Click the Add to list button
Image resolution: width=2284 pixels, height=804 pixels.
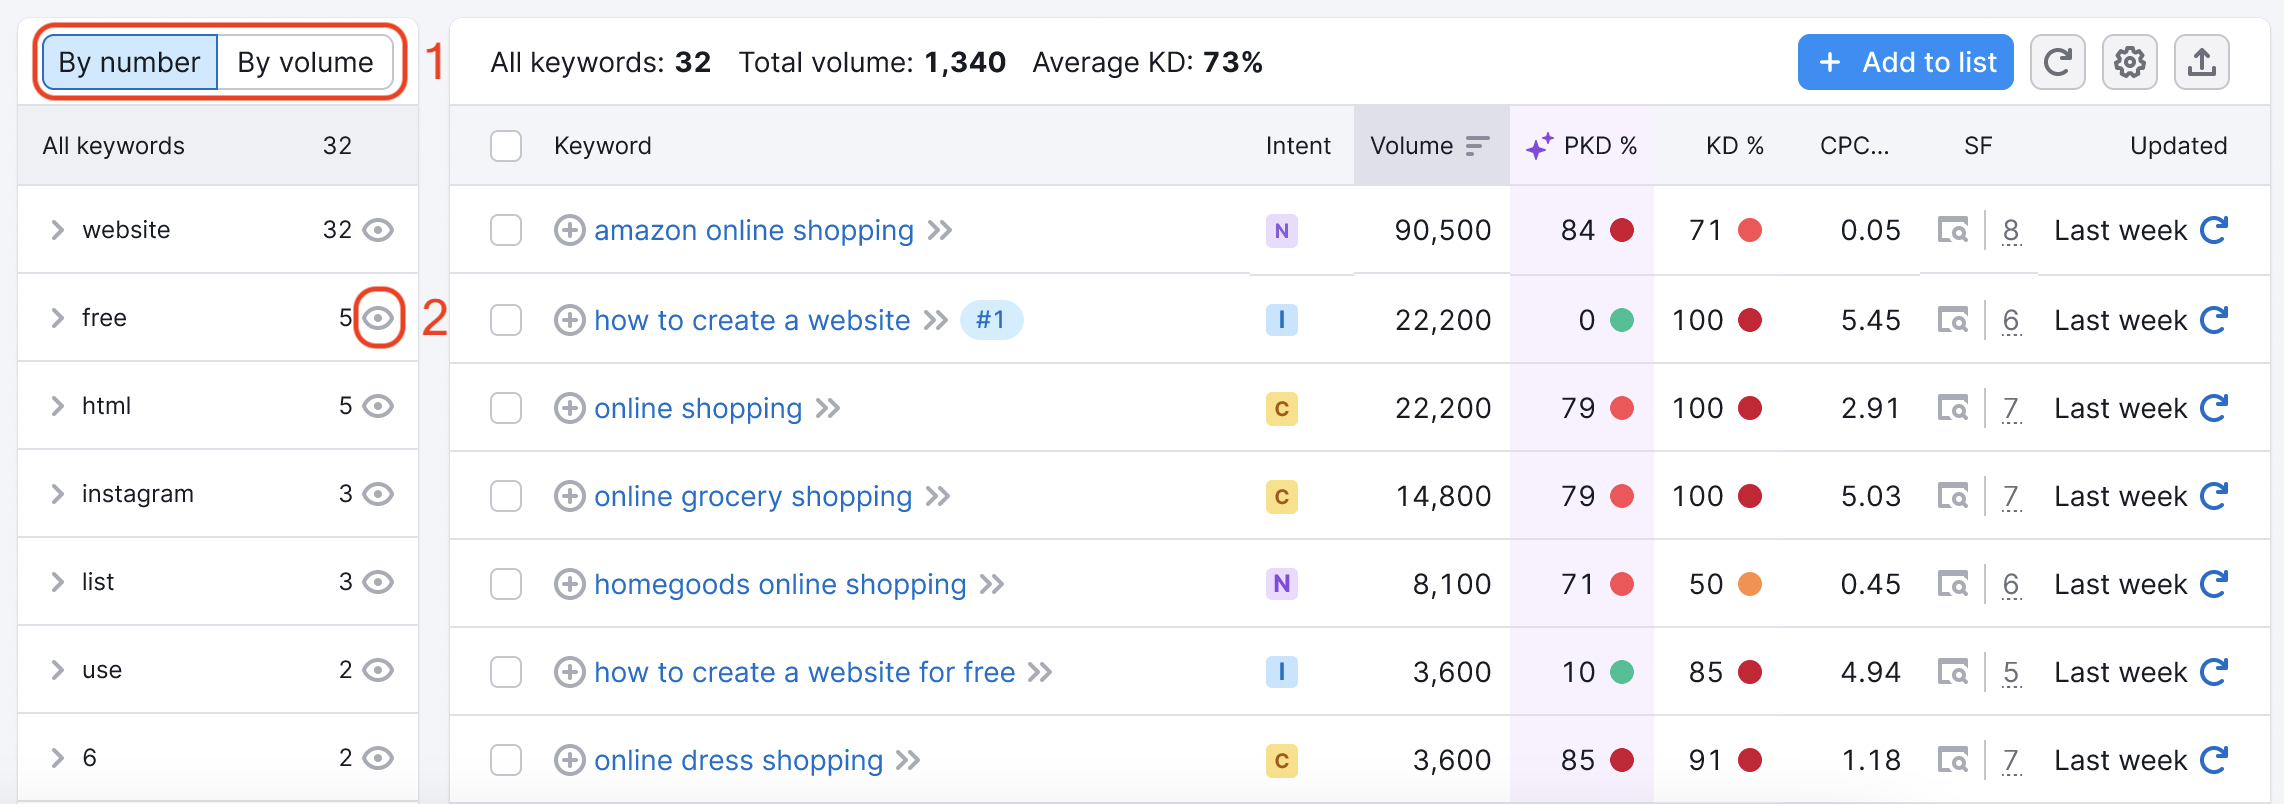(x=1905, y=62)
